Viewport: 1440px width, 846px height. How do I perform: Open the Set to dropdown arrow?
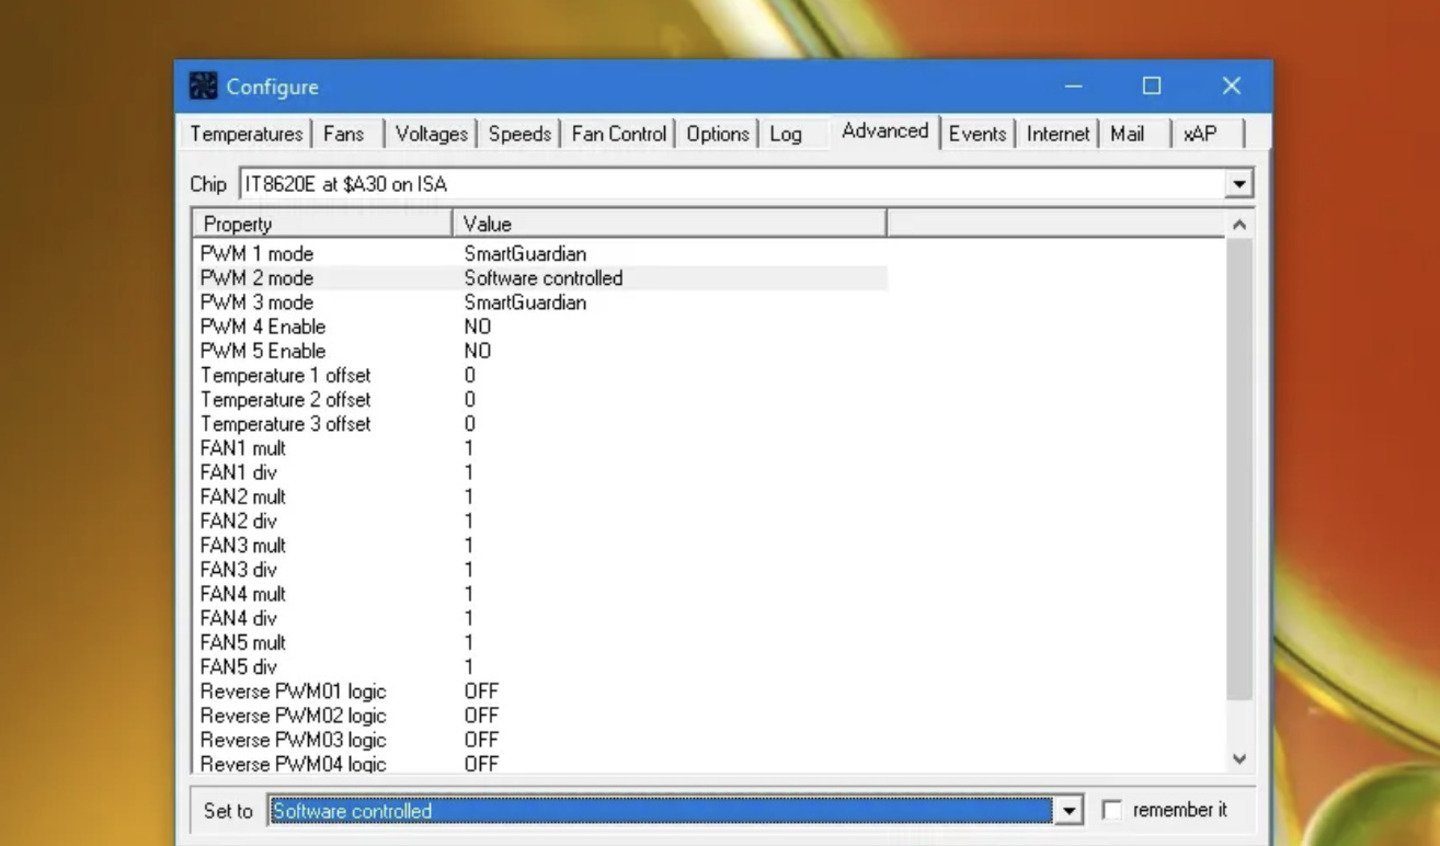(x=1069, y=811)
